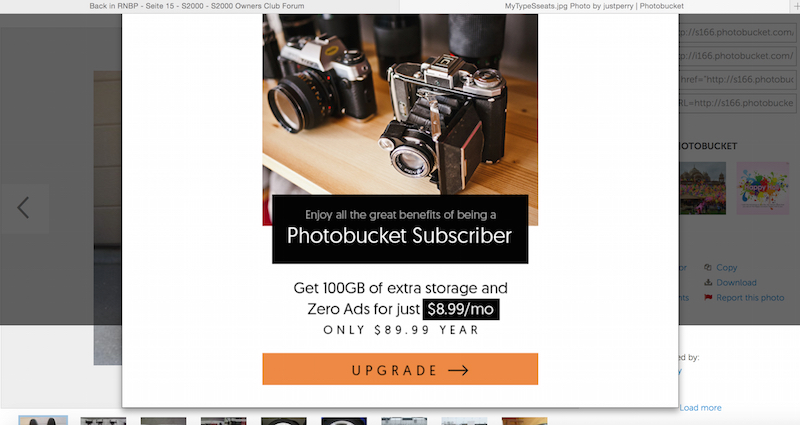Click the Download icon
This screenshot has height=425, width=800.
pyautogui.click(x=708, y=282)
